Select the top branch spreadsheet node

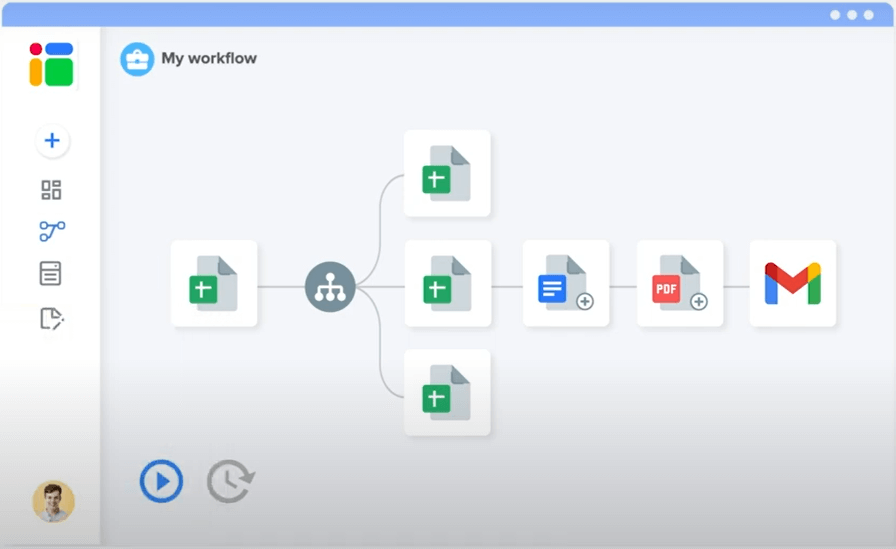pos(447,173)
